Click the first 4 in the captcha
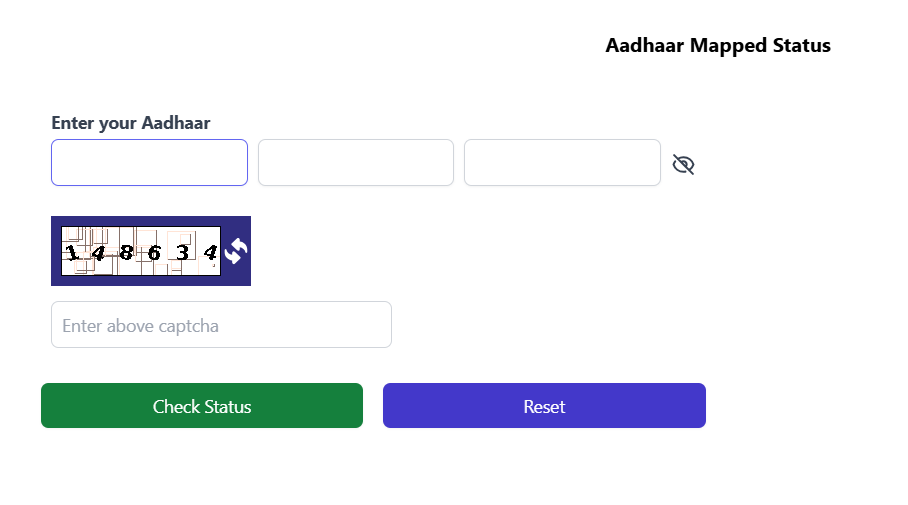 pyautogui.click(x=98, y=253)
